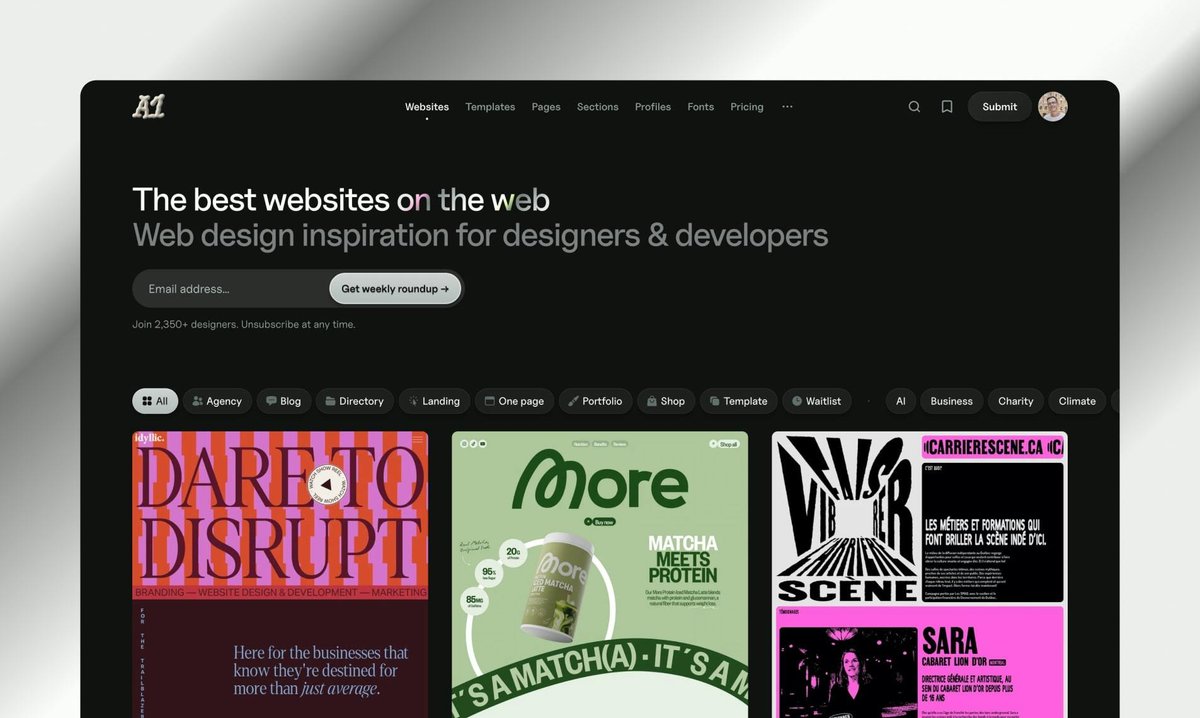Open the Carrierescene.ca website thumbnail
This screenshot has width=1200, height=718.
tap(920, 574)
